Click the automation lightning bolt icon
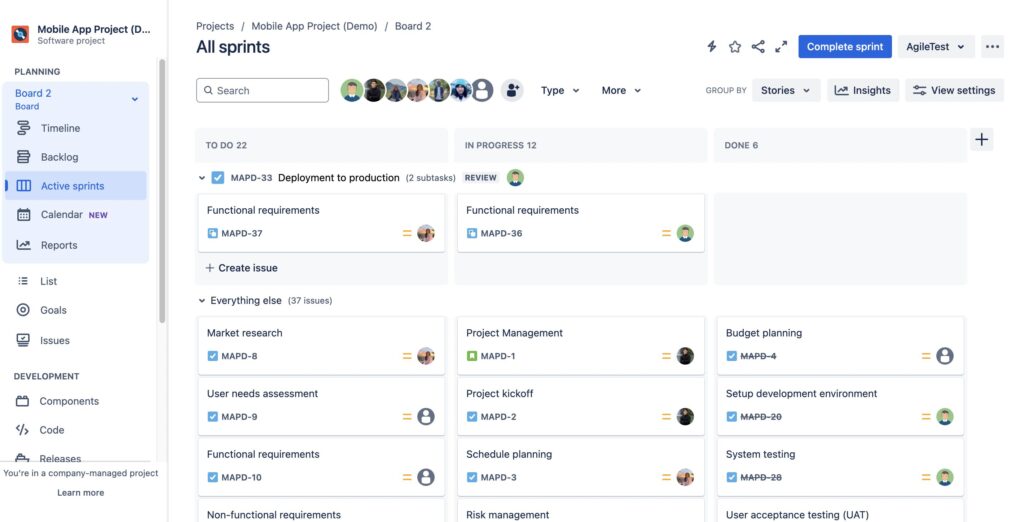The width and height of the screenshot is (1020, 522). (712, 47)
